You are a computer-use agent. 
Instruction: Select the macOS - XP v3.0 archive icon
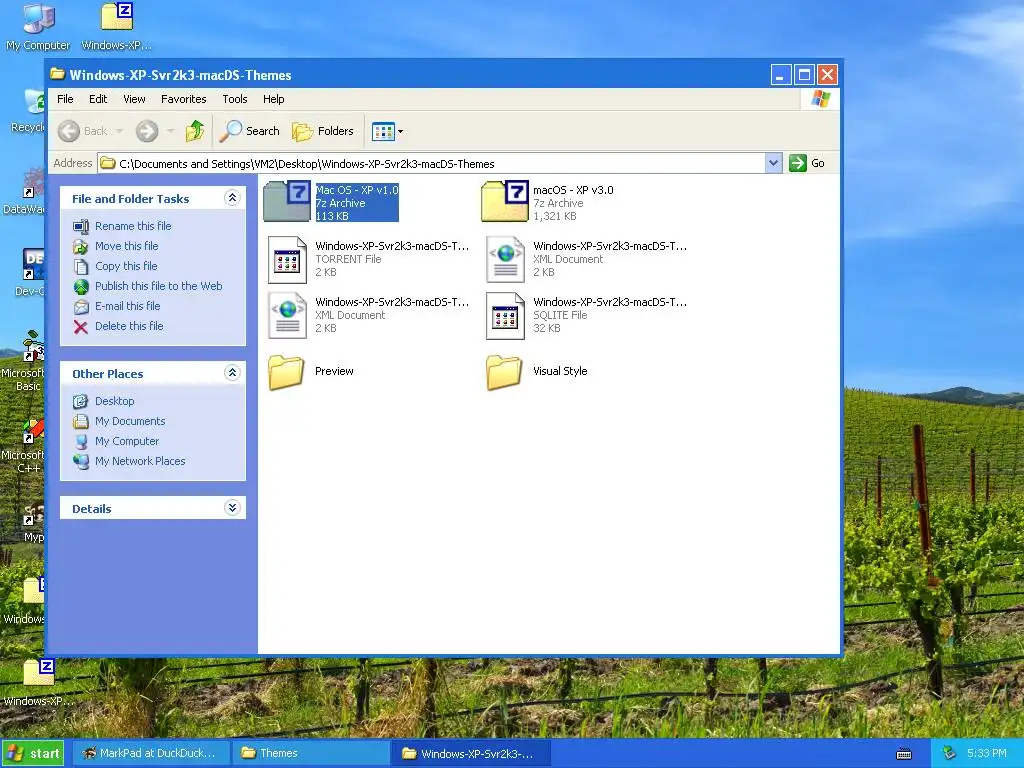click(505, 201)
